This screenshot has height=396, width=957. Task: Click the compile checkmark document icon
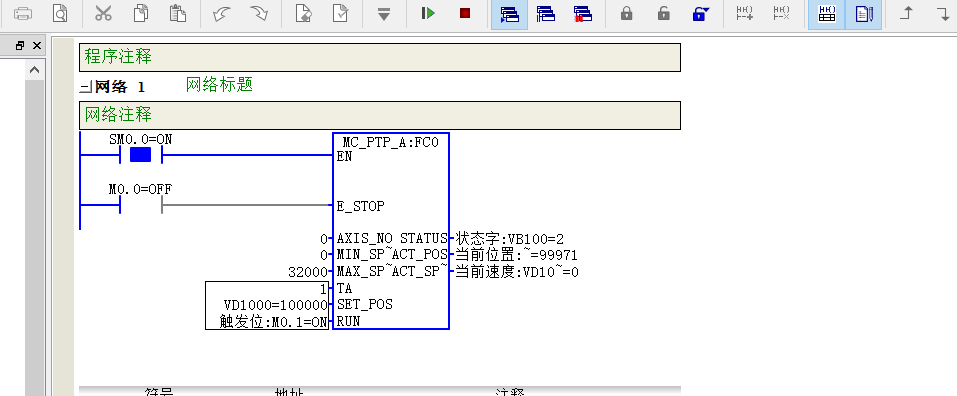click(x=340, y=13)
